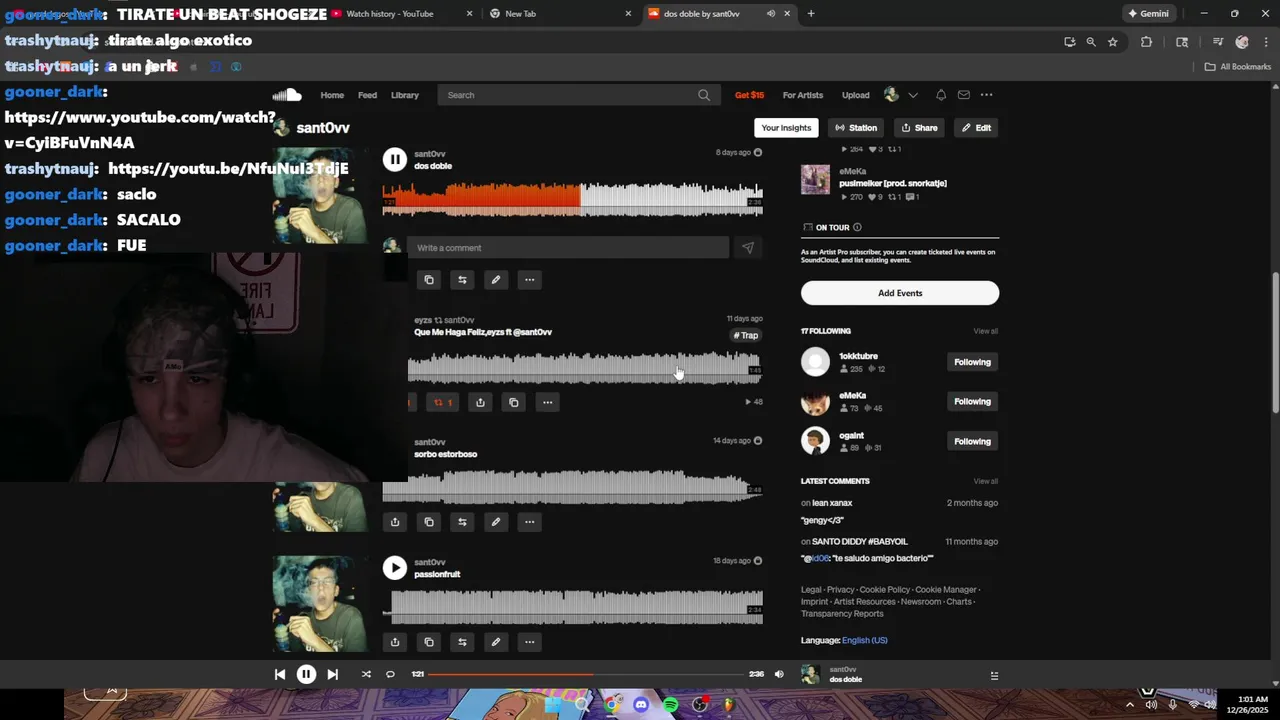
Task: Mute the volume in the player bar
Action: [x=779, y=674]
